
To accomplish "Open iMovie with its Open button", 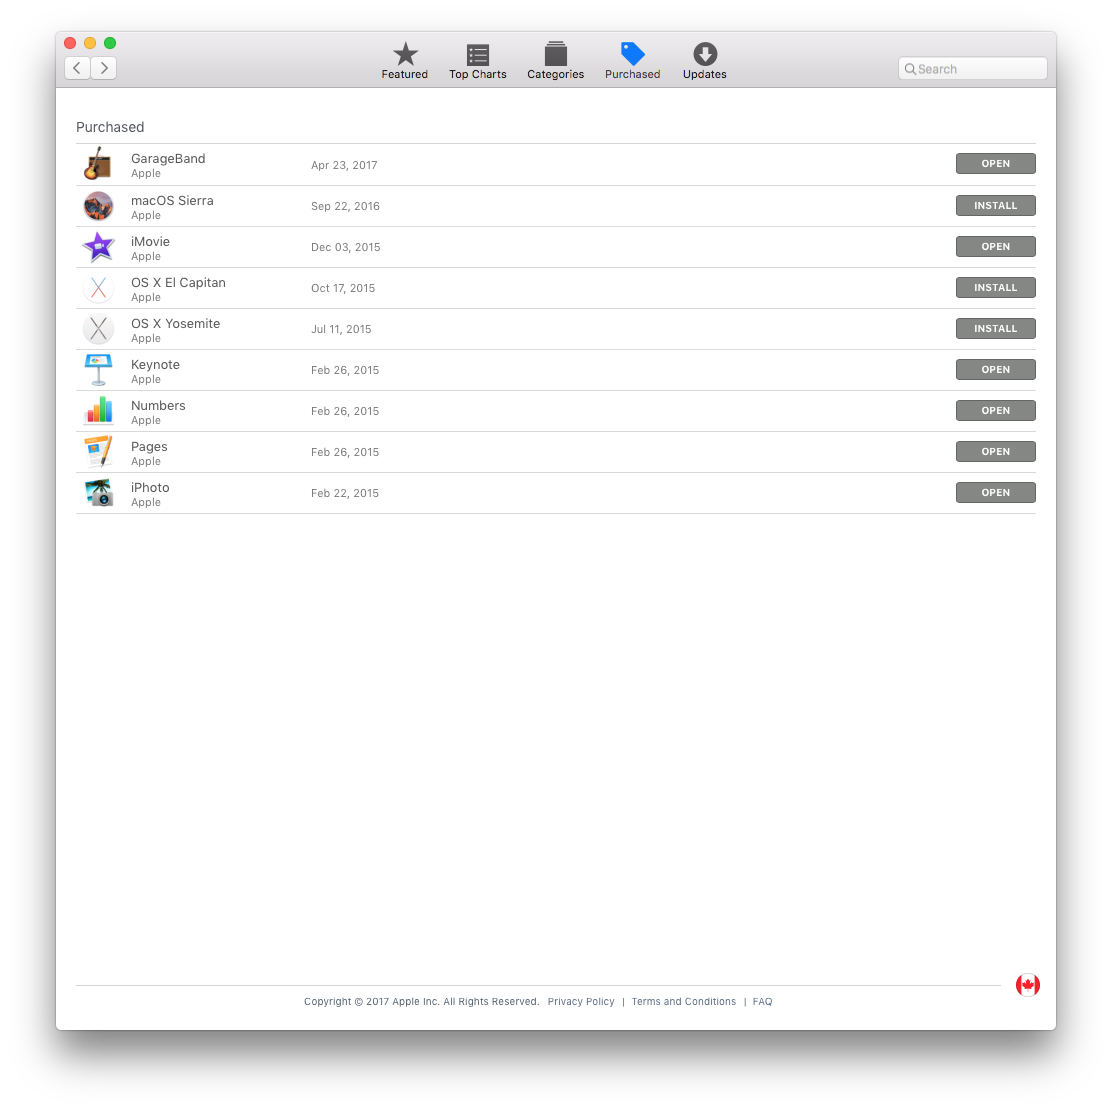I will tap(995, 247).
